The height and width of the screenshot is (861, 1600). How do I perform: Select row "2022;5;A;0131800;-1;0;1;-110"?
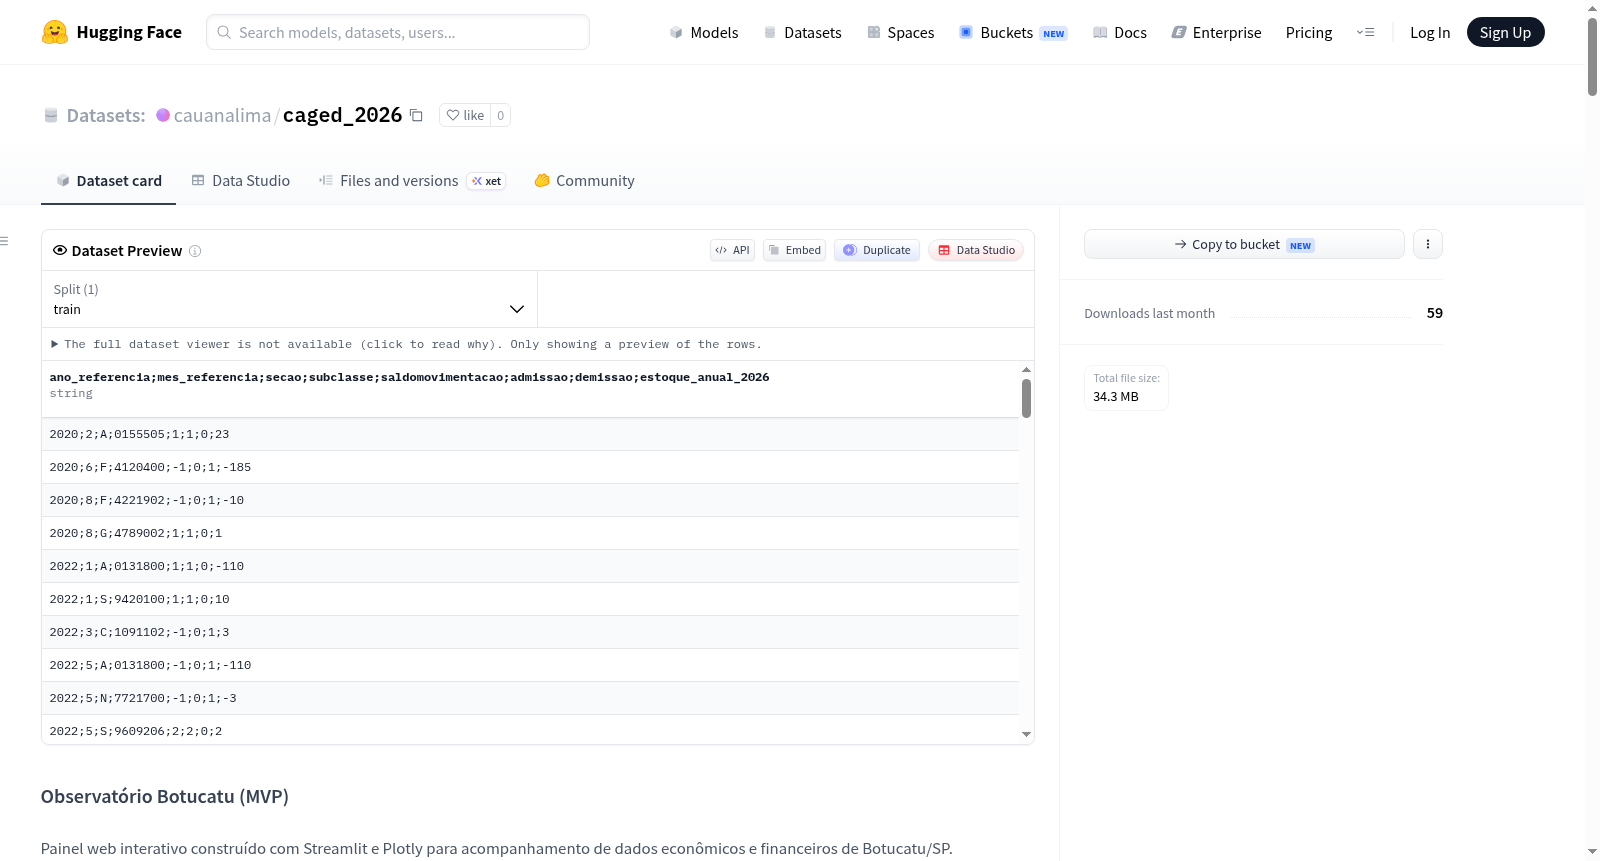coord(530,665)
